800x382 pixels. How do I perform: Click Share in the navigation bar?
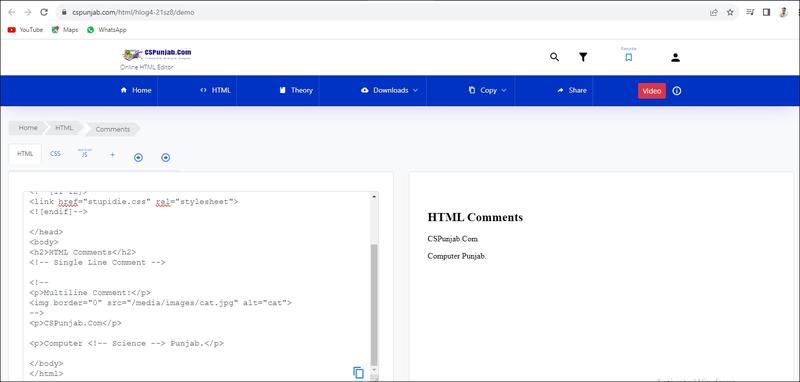click(x=571, y=90)
